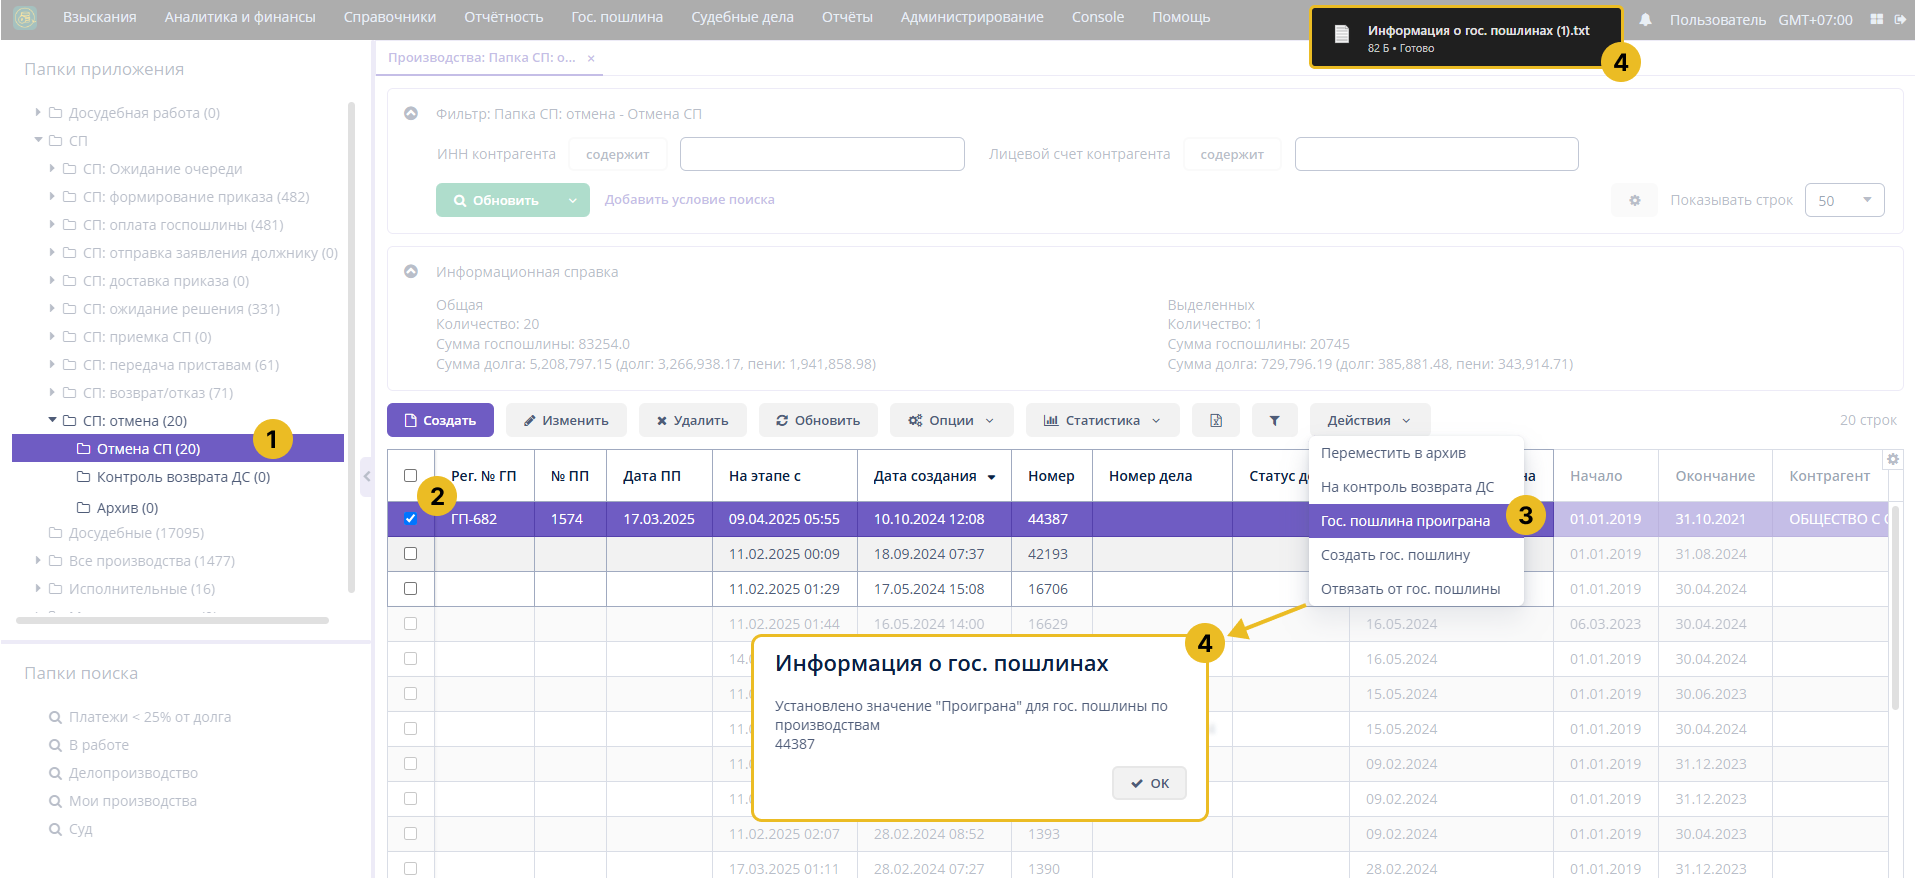This screenshot has height=878, width=1915.
Task: Click the ИНН контрагента input field
Action: (x=821, y=155)
